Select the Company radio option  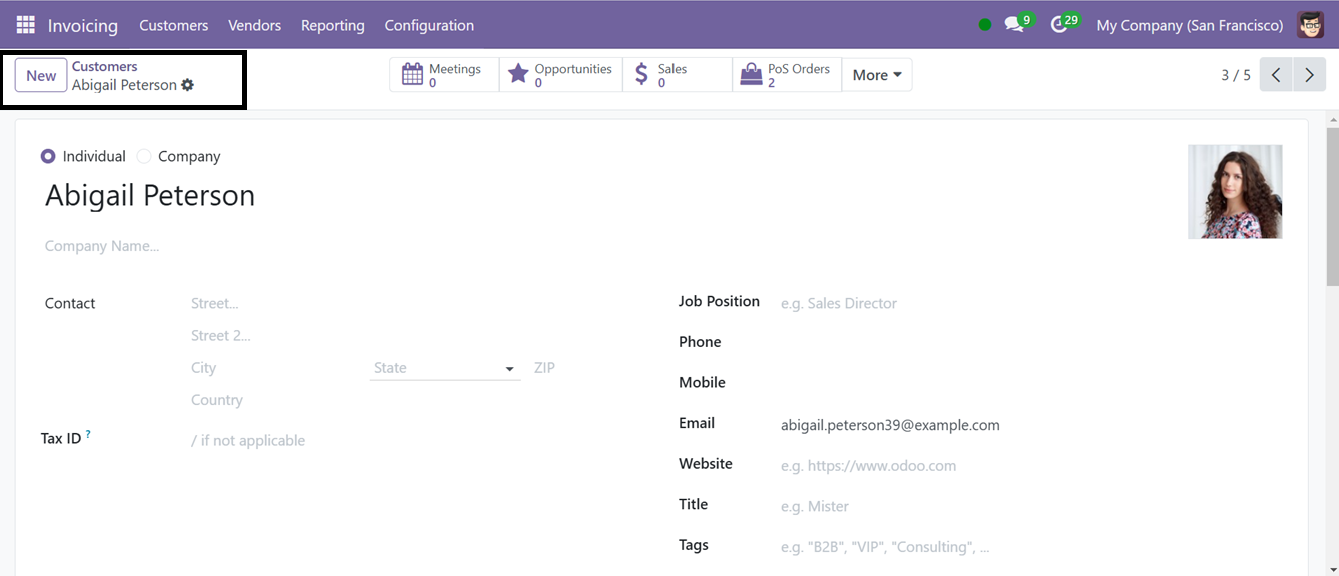pyautogui.click(x=144, y=156)
